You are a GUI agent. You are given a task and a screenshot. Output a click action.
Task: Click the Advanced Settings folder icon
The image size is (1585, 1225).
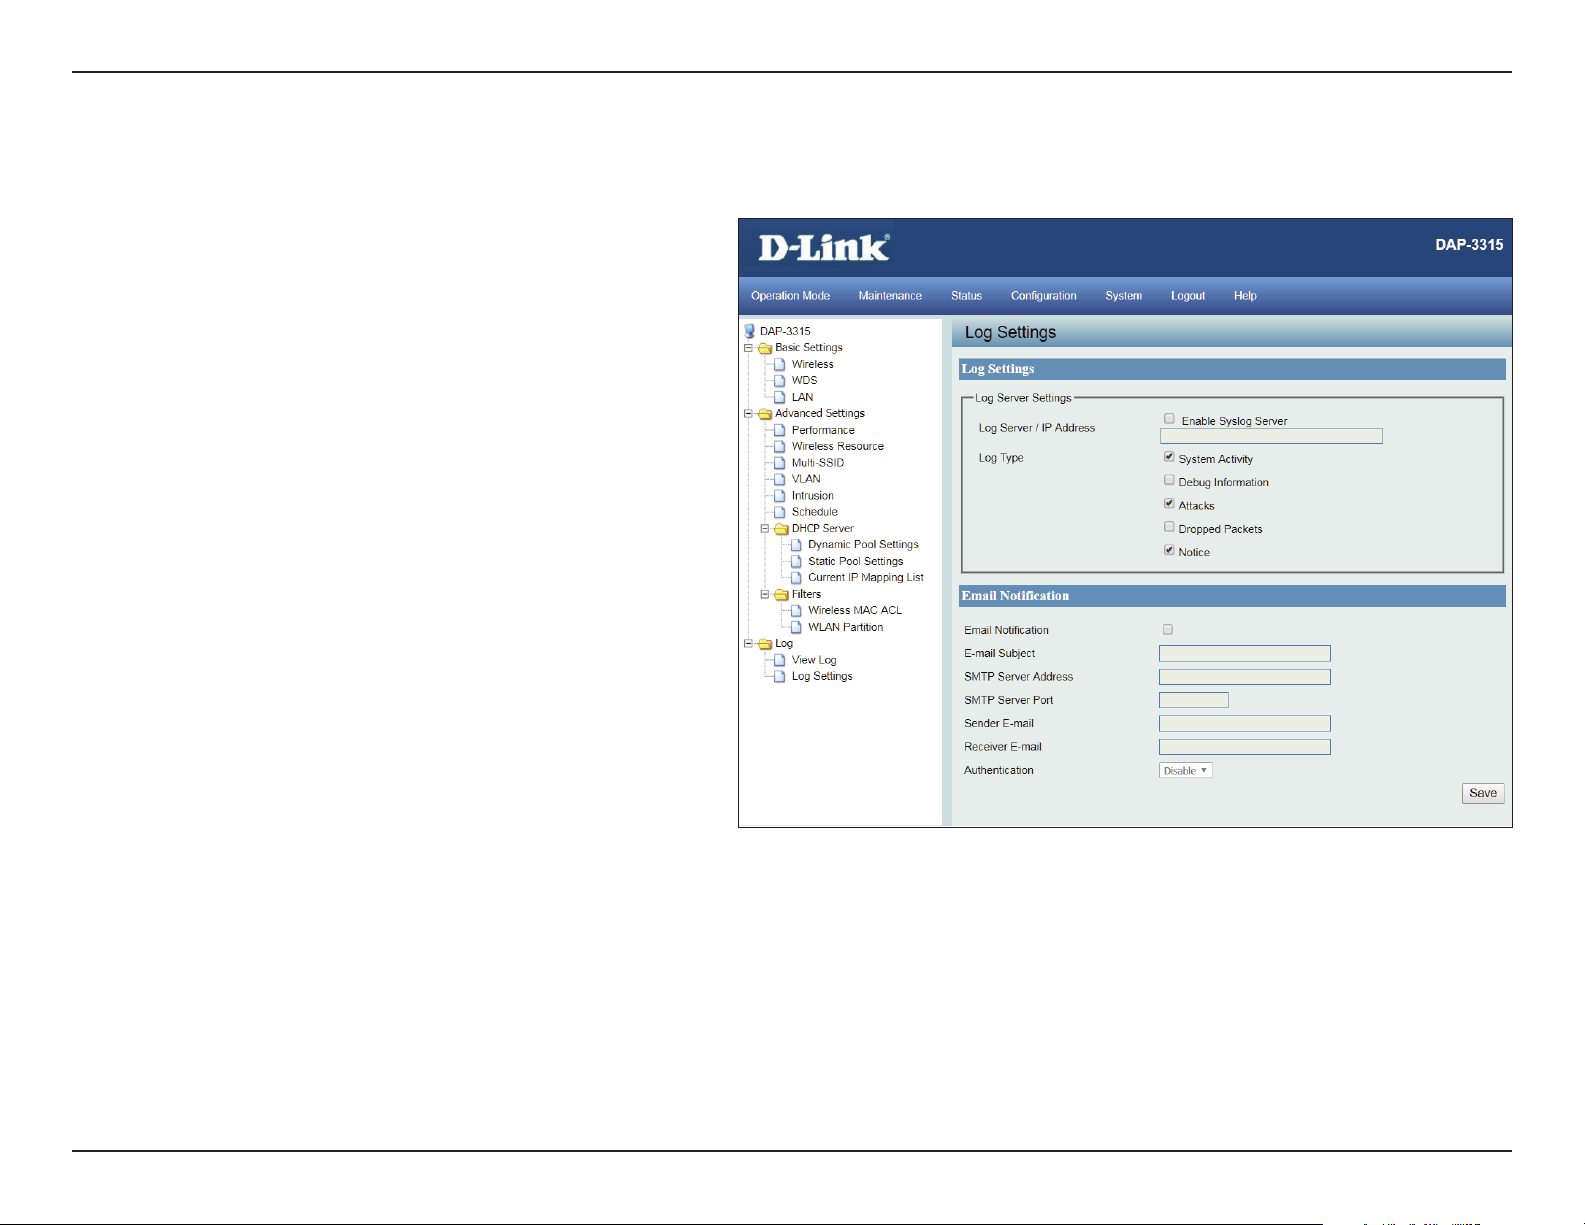(x=765, y=414)
